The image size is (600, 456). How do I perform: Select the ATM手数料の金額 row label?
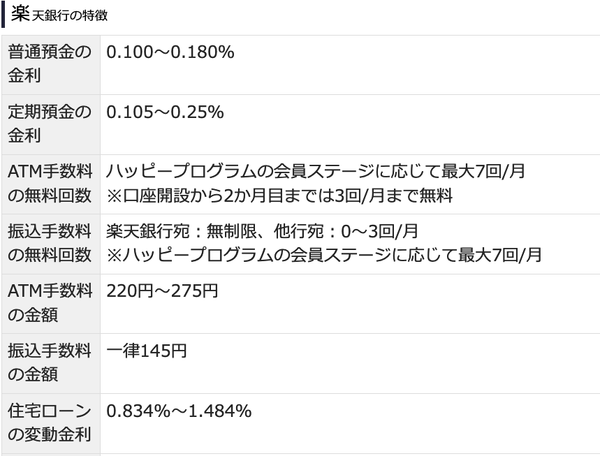click(49, 304)
